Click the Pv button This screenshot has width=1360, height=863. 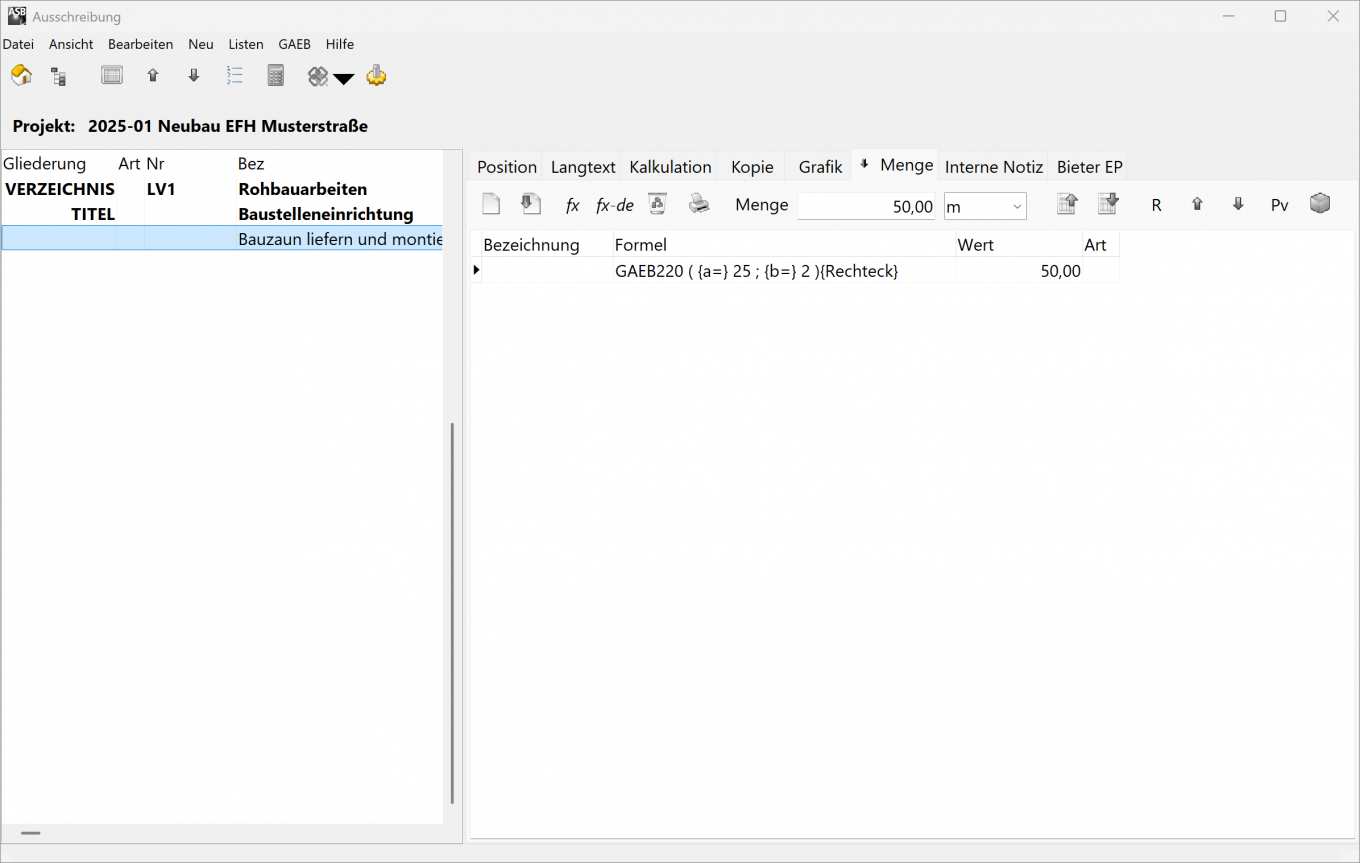(1279, 205)
